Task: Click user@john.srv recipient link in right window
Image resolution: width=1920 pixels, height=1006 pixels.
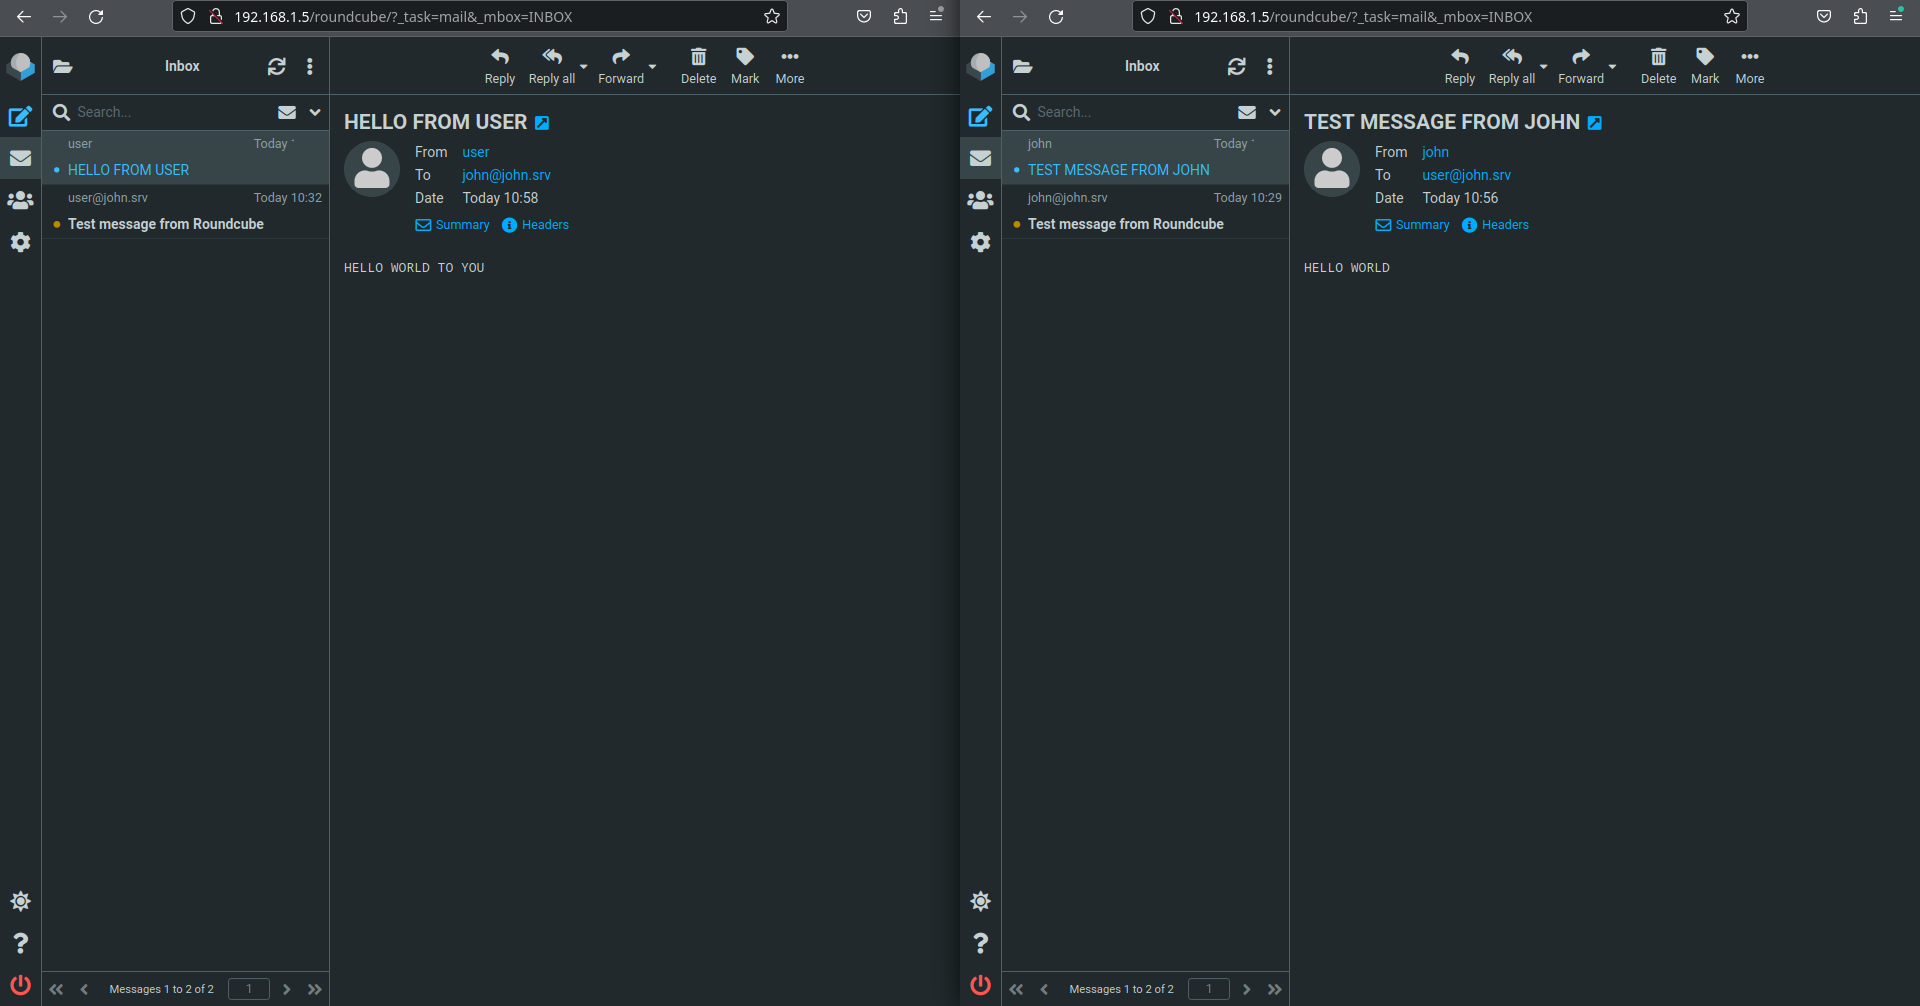Action: 1466,175
